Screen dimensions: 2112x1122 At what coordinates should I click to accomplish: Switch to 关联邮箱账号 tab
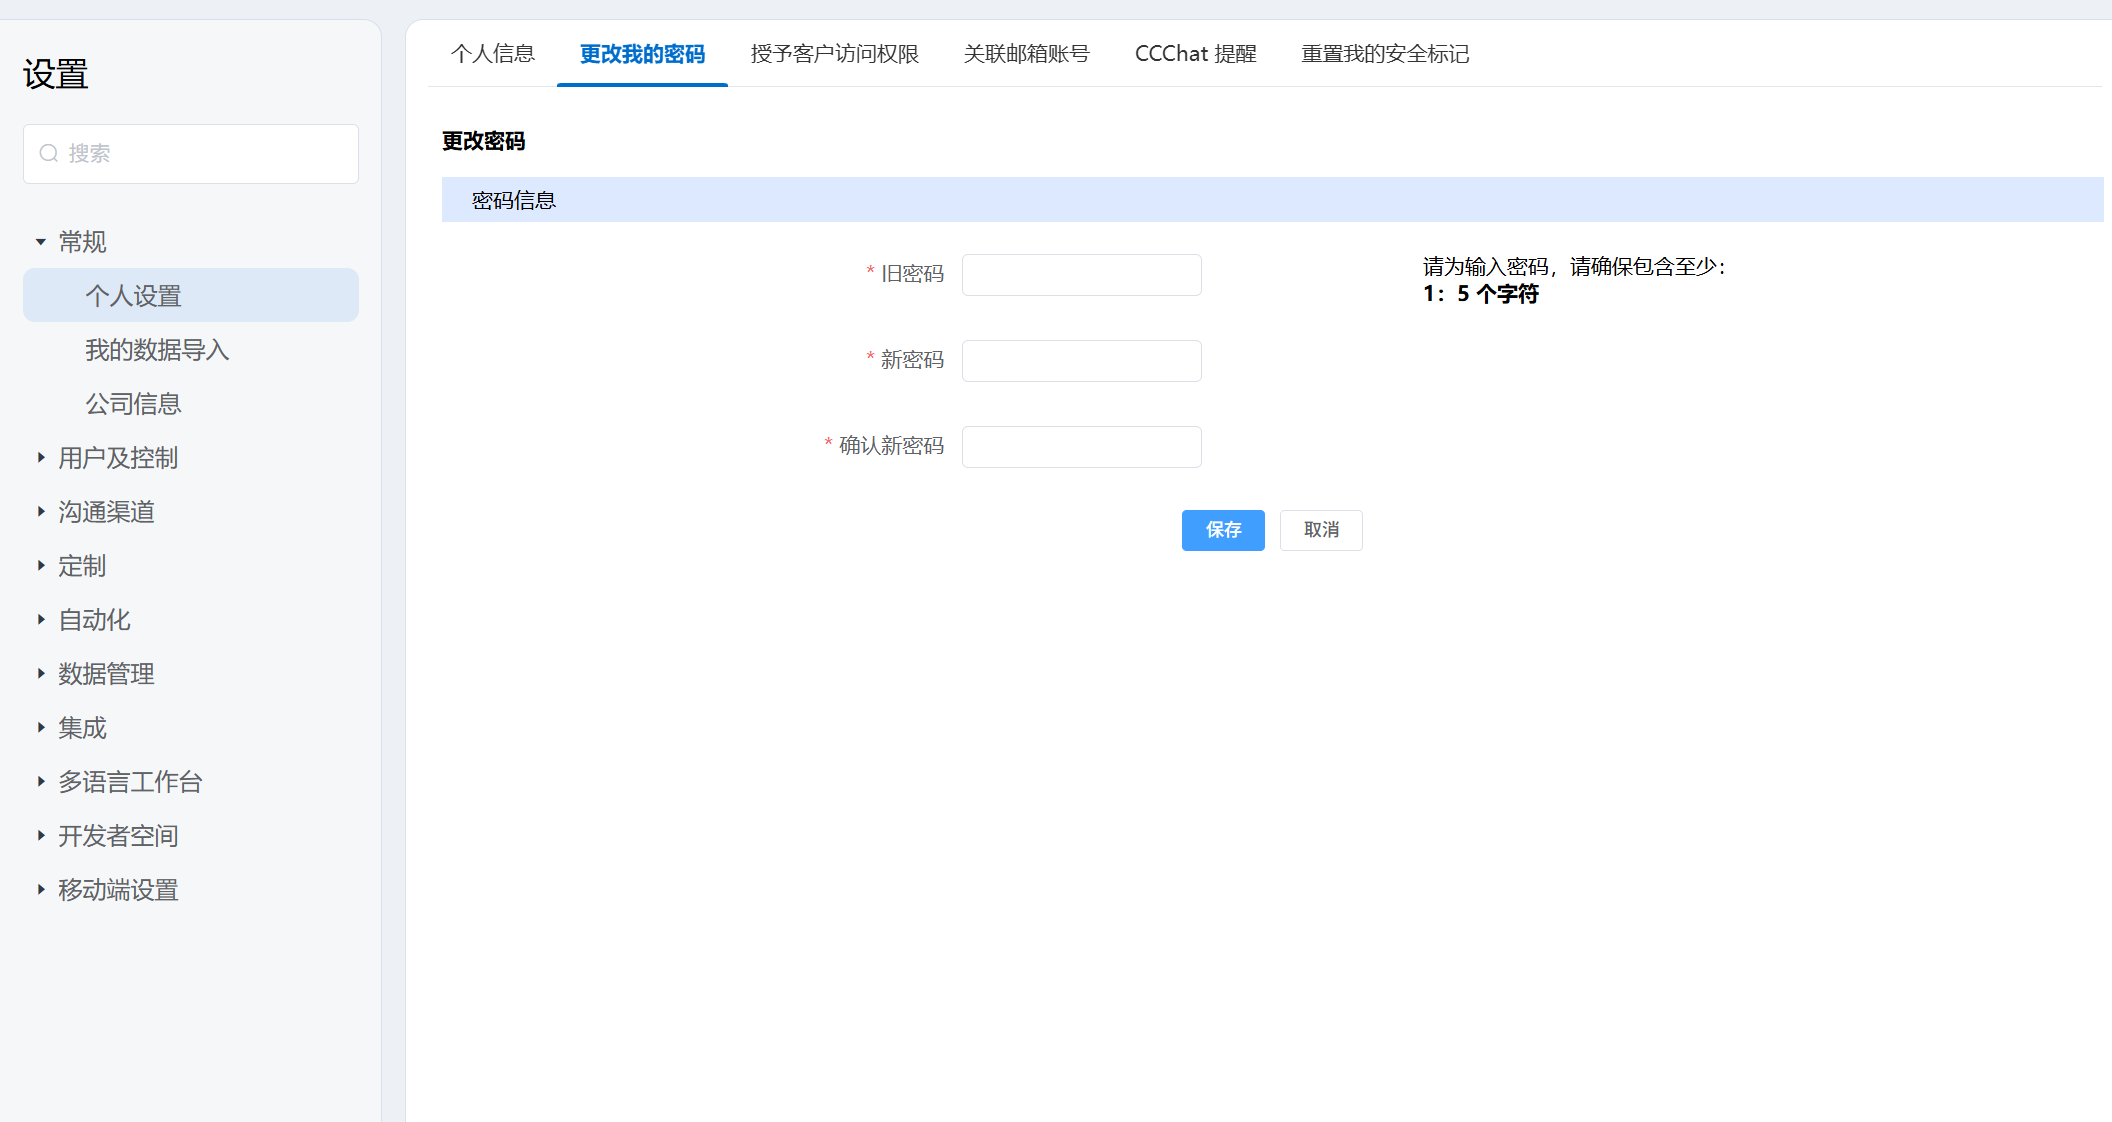pyautogui.click(x=1026, y=54)
